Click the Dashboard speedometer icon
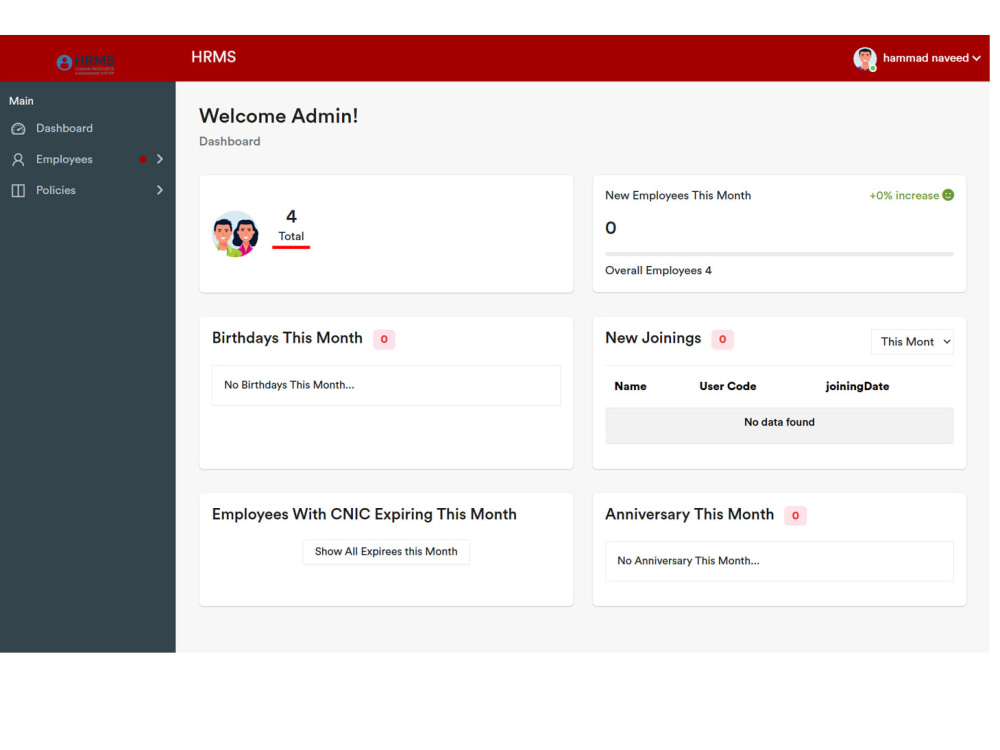This screenshot has width=1000, height=750. click(18, 129)
